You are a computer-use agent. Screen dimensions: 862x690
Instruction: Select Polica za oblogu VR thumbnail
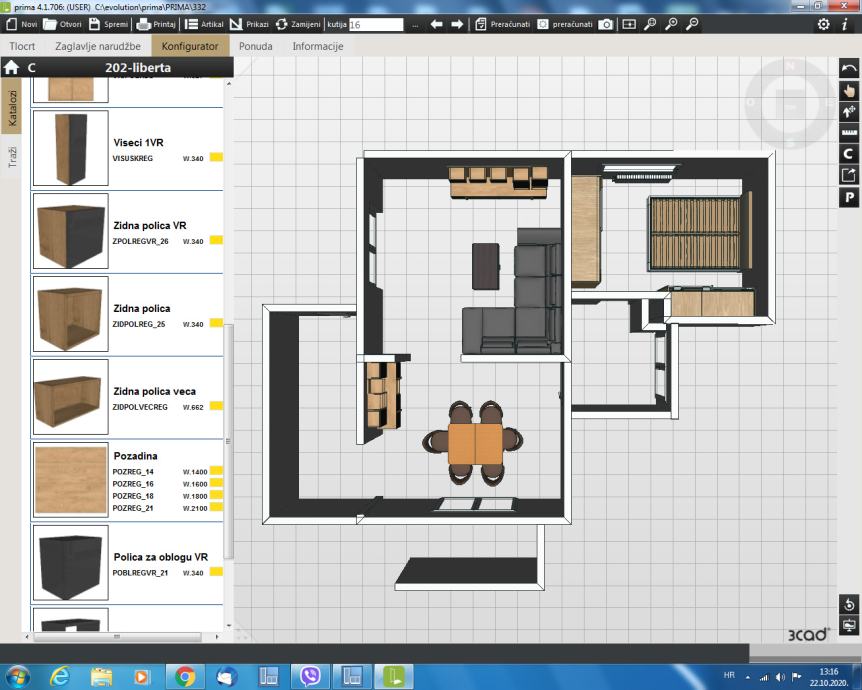click(70, 563)
